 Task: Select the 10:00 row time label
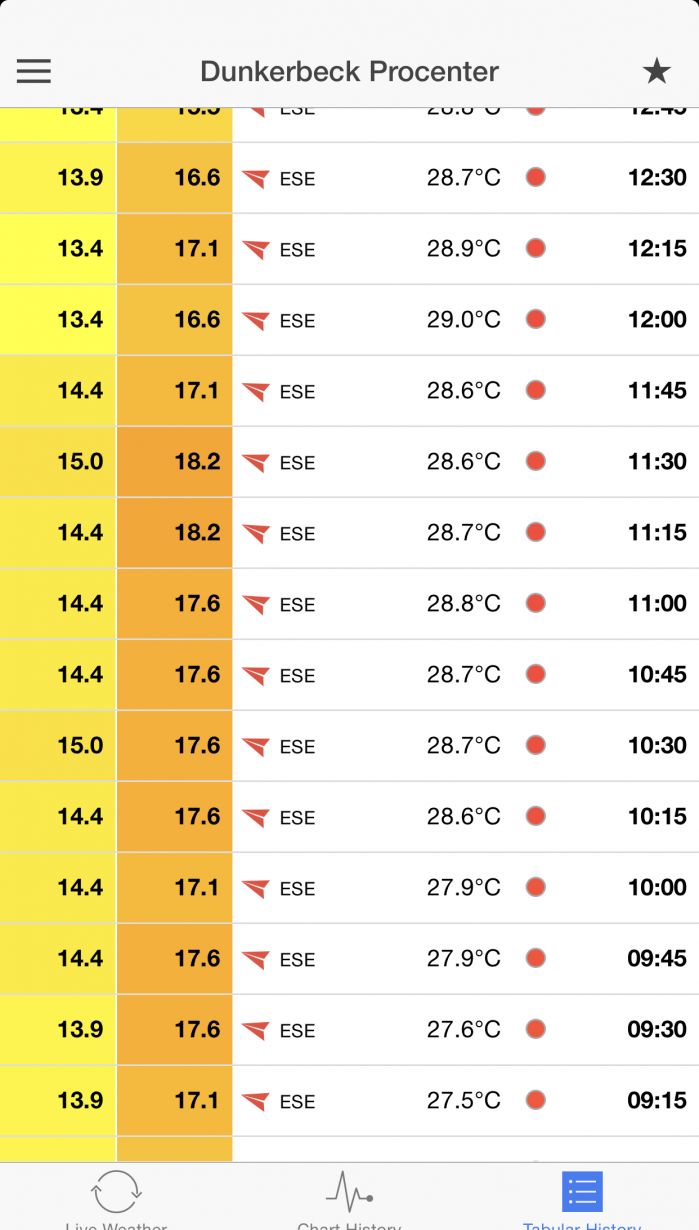coord(657,888)
